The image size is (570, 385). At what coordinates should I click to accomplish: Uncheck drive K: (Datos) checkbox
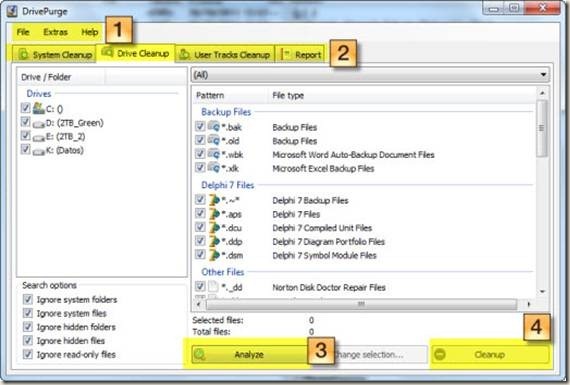tap(25, 149)
